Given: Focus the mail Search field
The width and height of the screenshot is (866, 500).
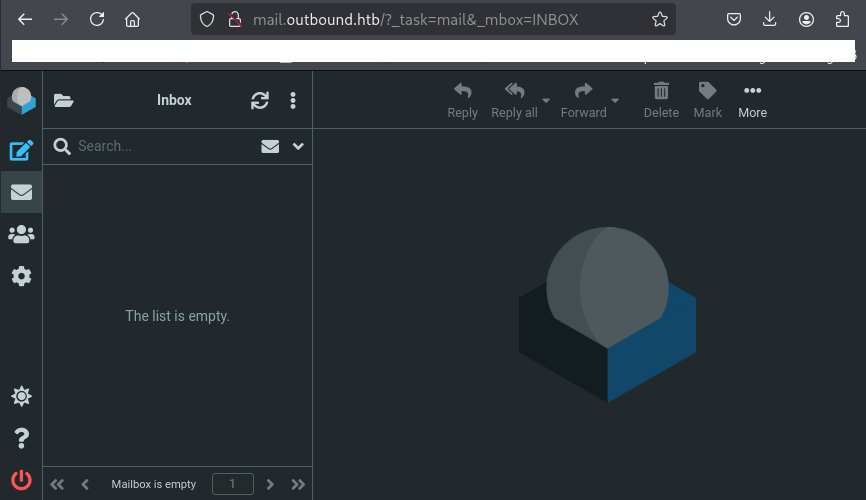Looking at the screenshot, I should click(160, 146).
